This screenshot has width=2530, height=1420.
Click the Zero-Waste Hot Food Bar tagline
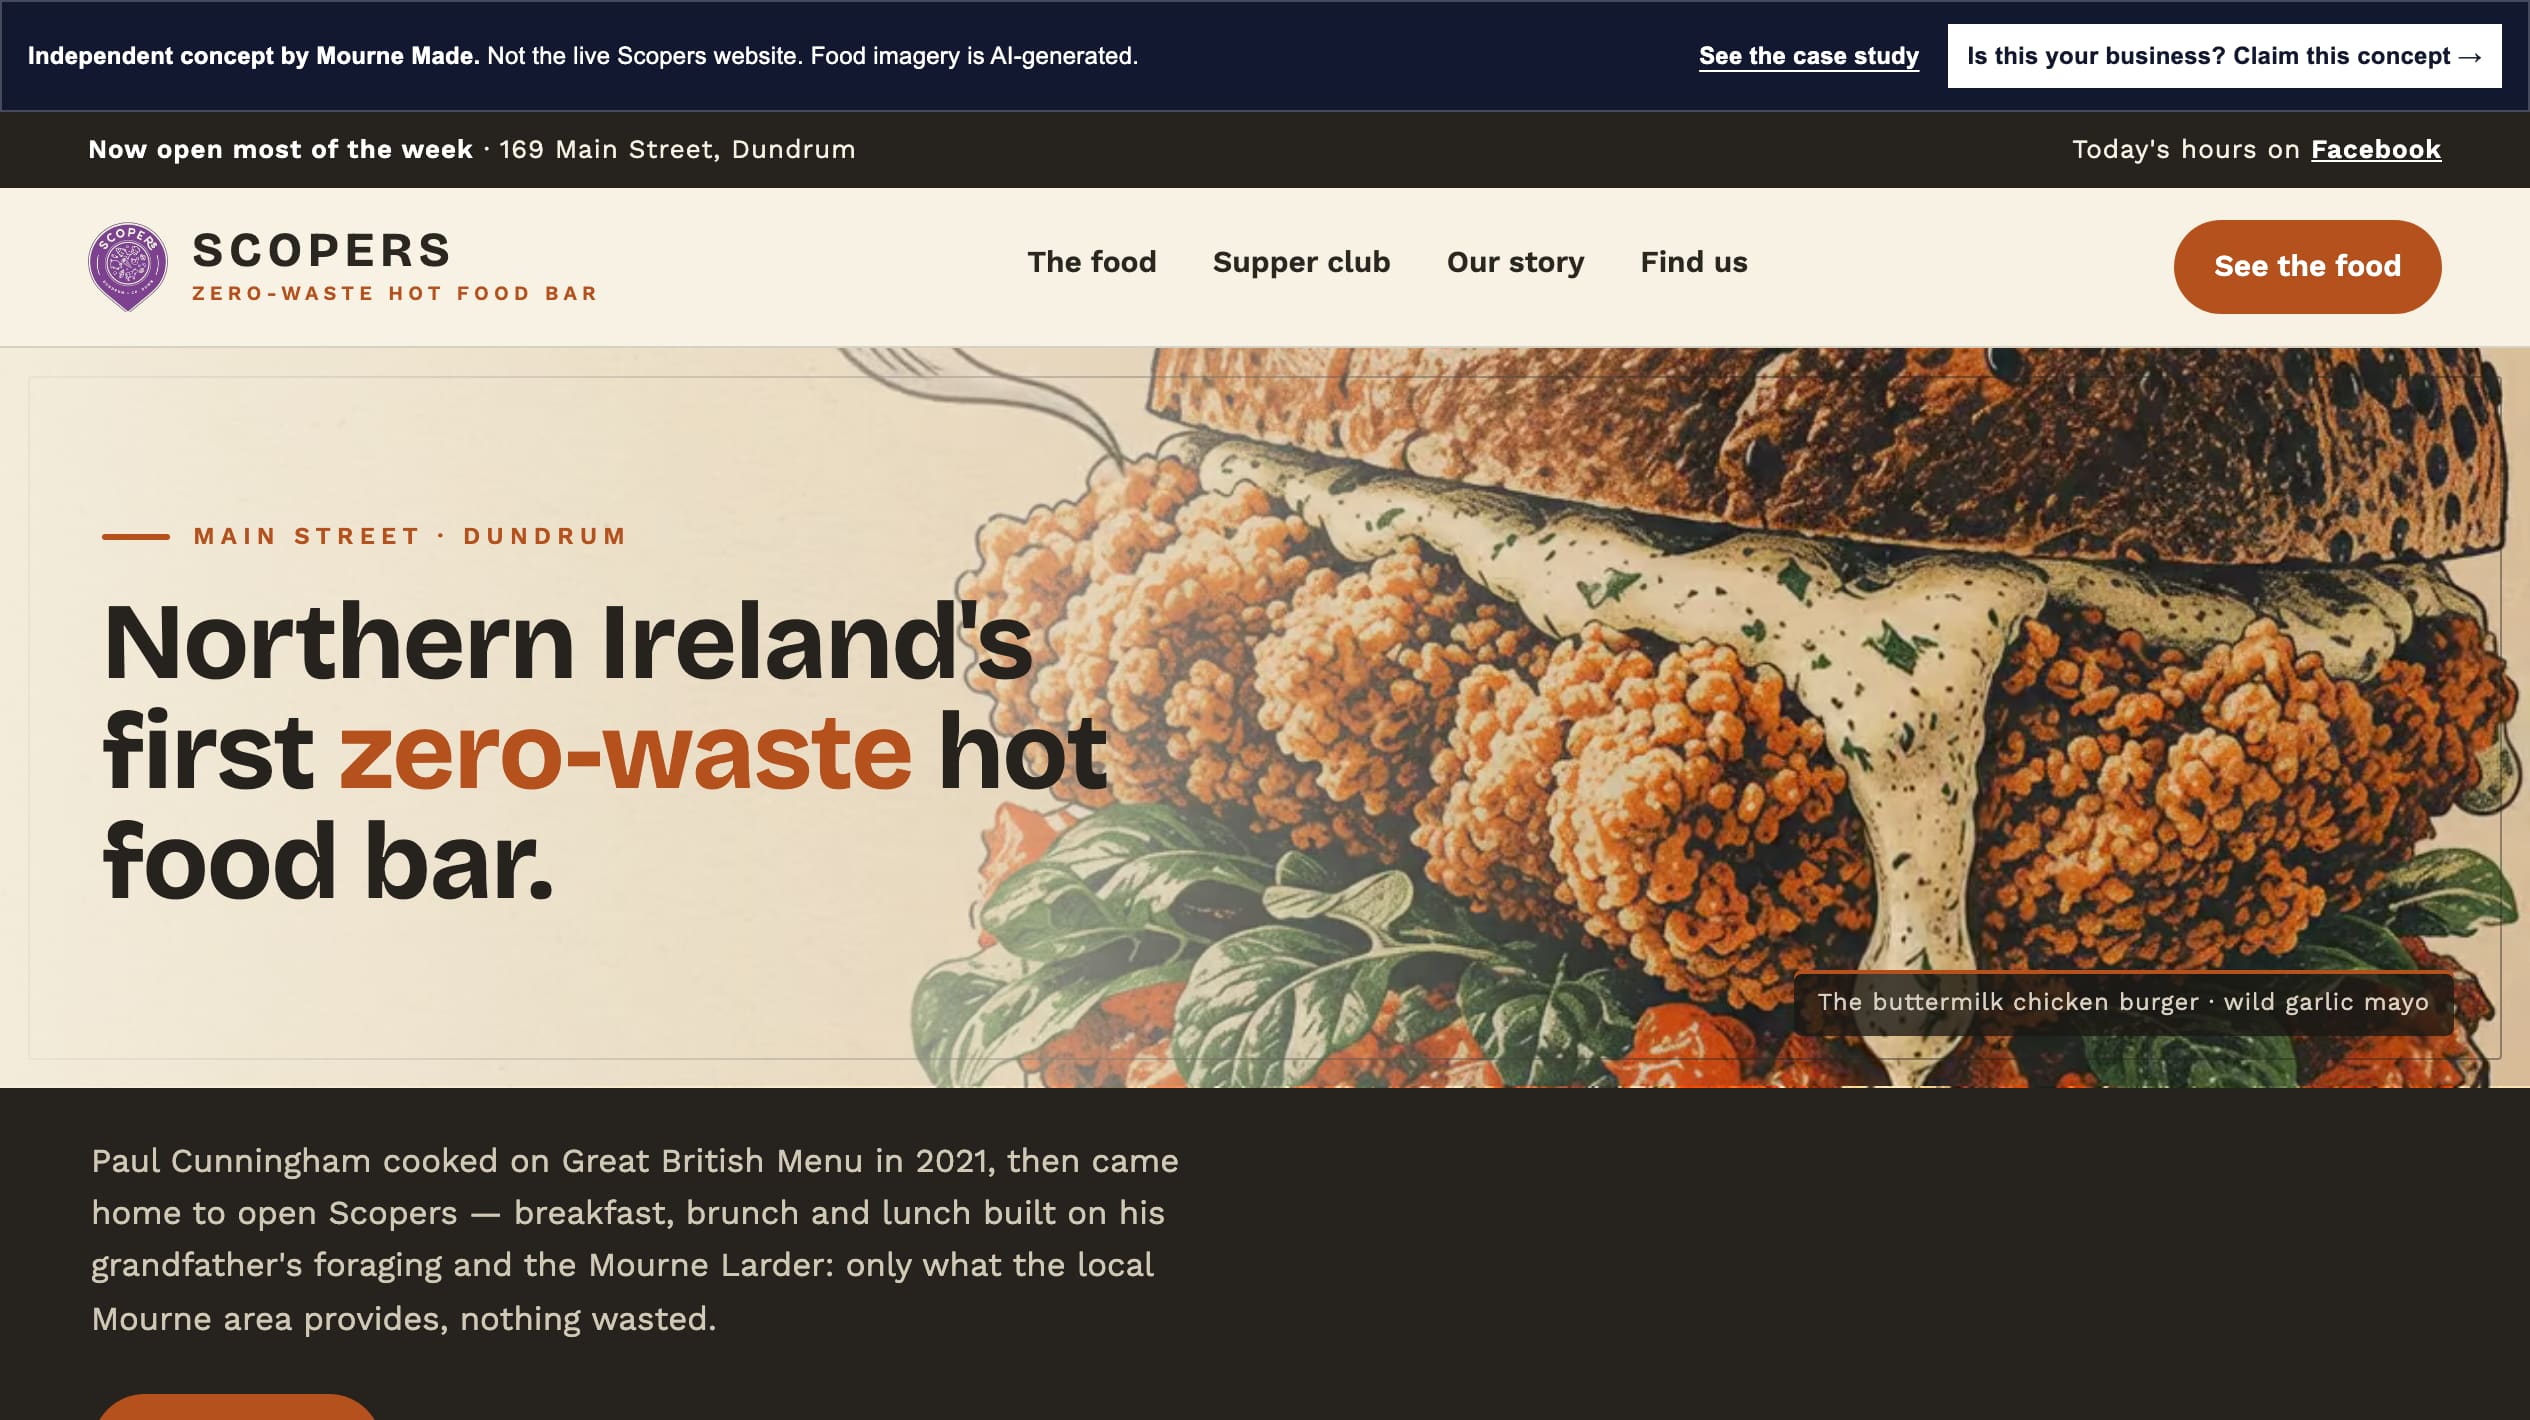[x=395, y=293]
